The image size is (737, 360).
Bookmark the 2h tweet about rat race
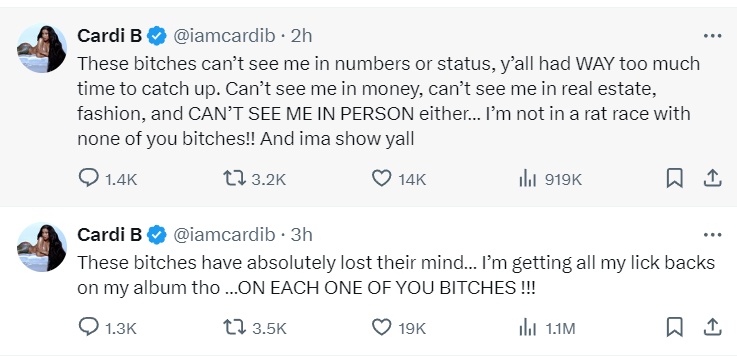tap(674, 179)
